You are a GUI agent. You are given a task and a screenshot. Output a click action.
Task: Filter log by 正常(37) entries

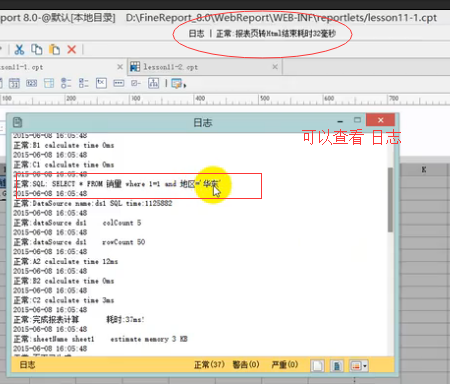click(209, 365)
